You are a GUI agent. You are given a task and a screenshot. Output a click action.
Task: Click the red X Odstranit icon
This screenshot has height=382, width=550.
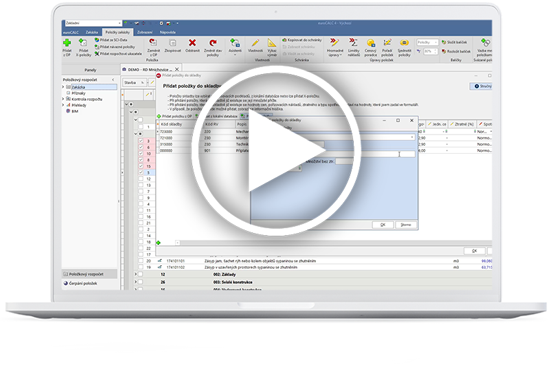(192, 43)
